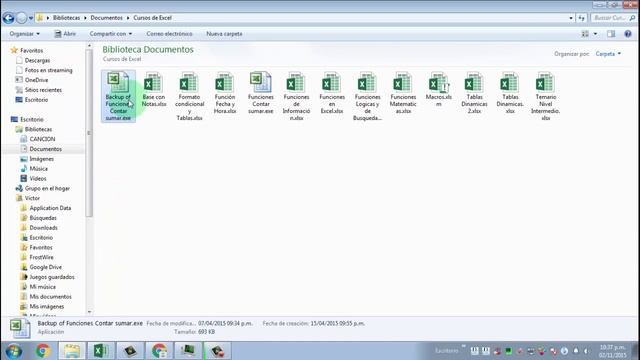The height and width of the screenshot is (360, 640).
Task: Switch to Excel from the taskbar
Action: tap(101, 351)
